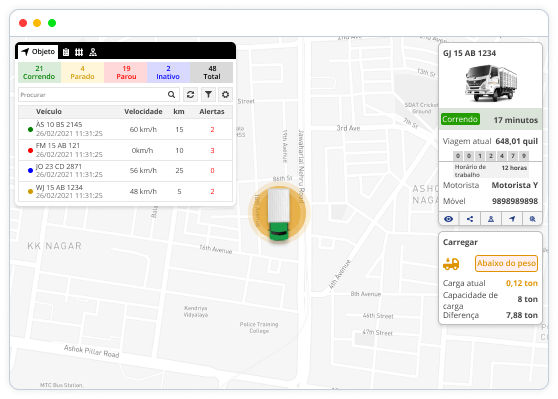Viewport: 558px width, 399px height.
Task: Open the gear settings icon in the vehicle list
Action: (x=225, y=95)
